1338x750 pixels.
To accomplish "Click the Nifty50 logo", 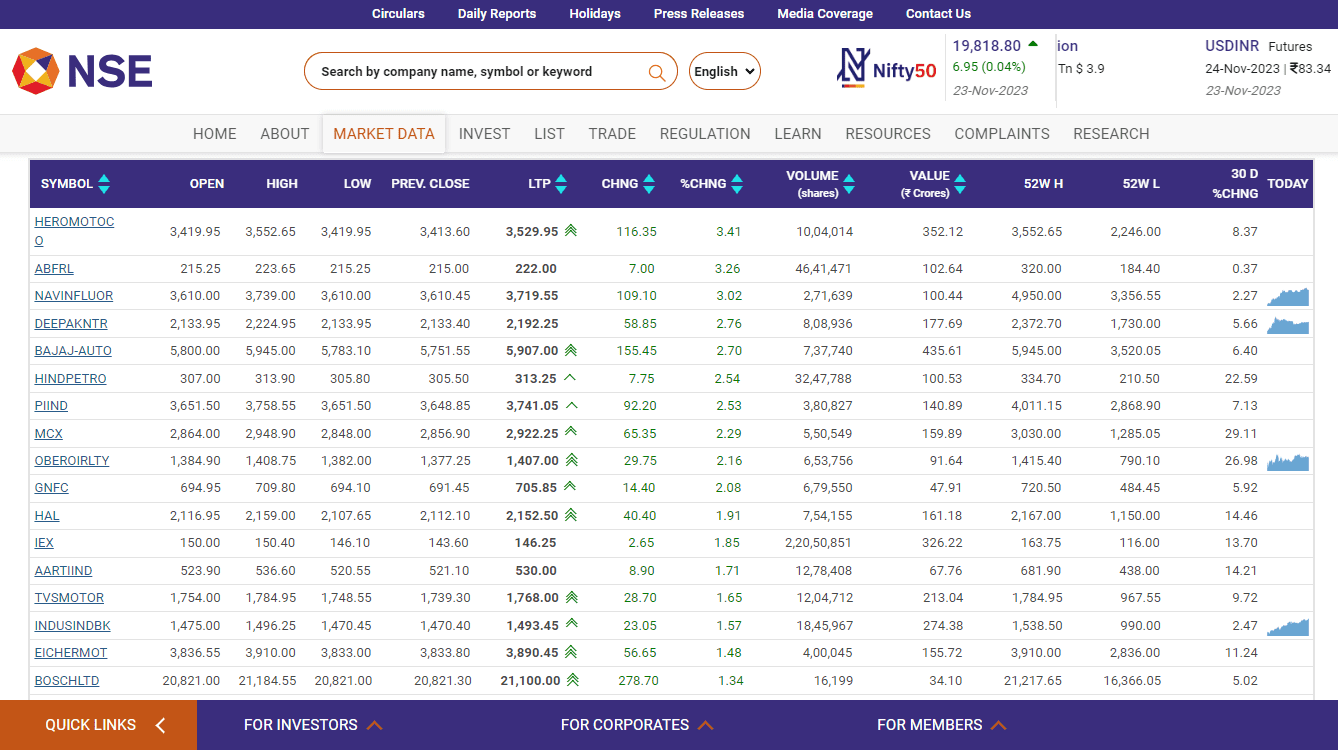I will pyautogui.click(x=887, y=68).
